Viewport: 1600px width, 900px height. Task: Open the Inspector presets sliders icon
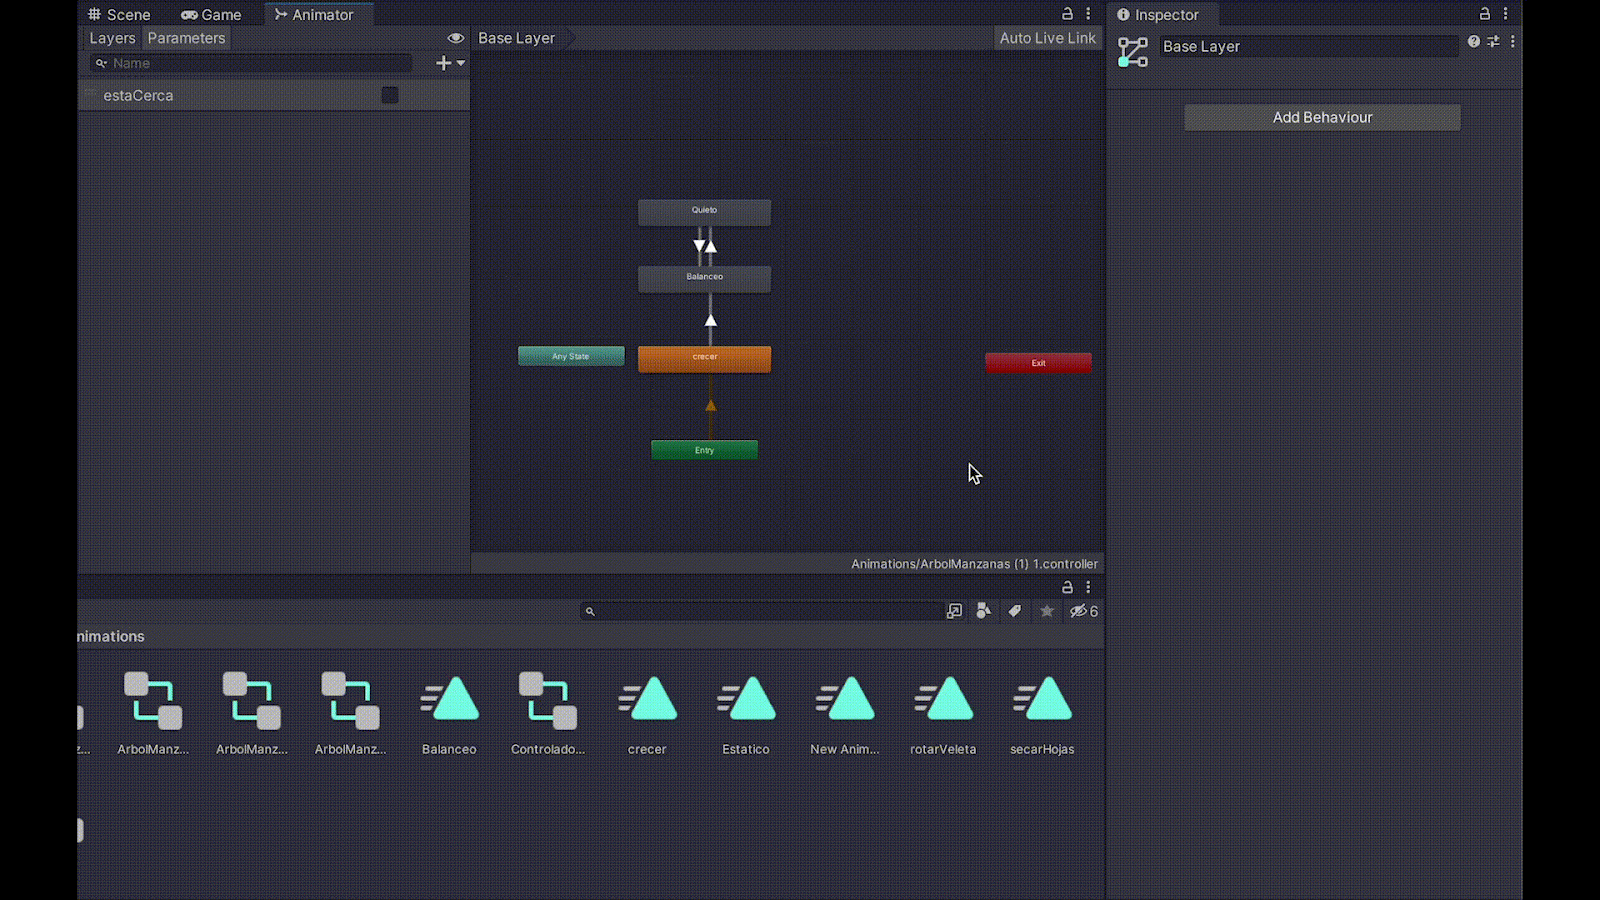coord(1493,42)
